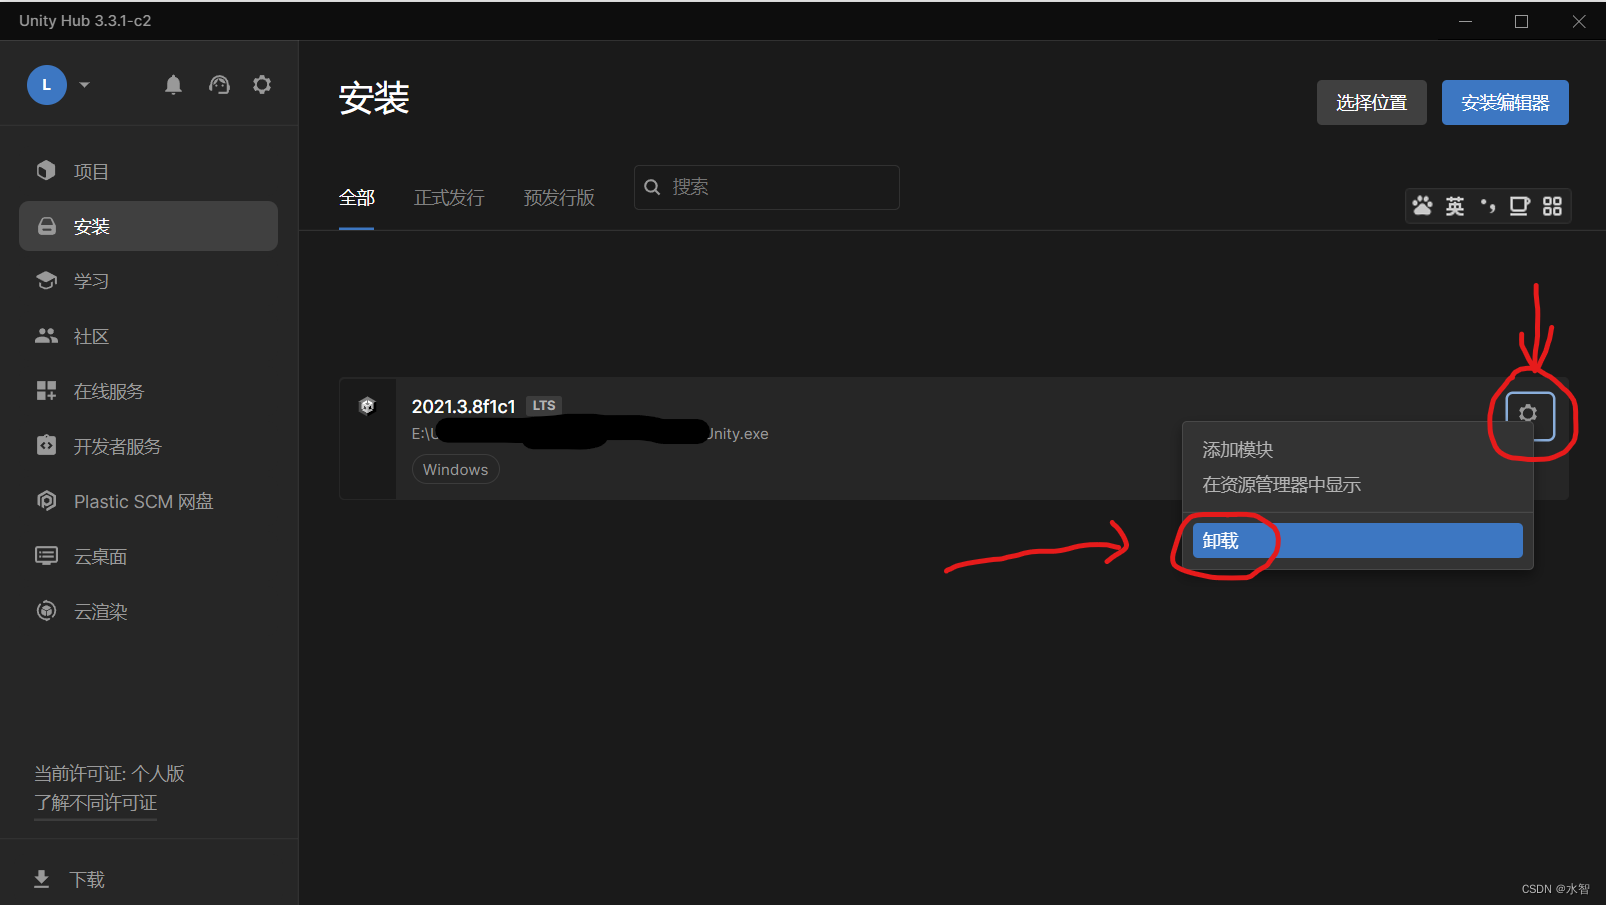
Task: Click the Windows module tag
Action: [455, 469]
